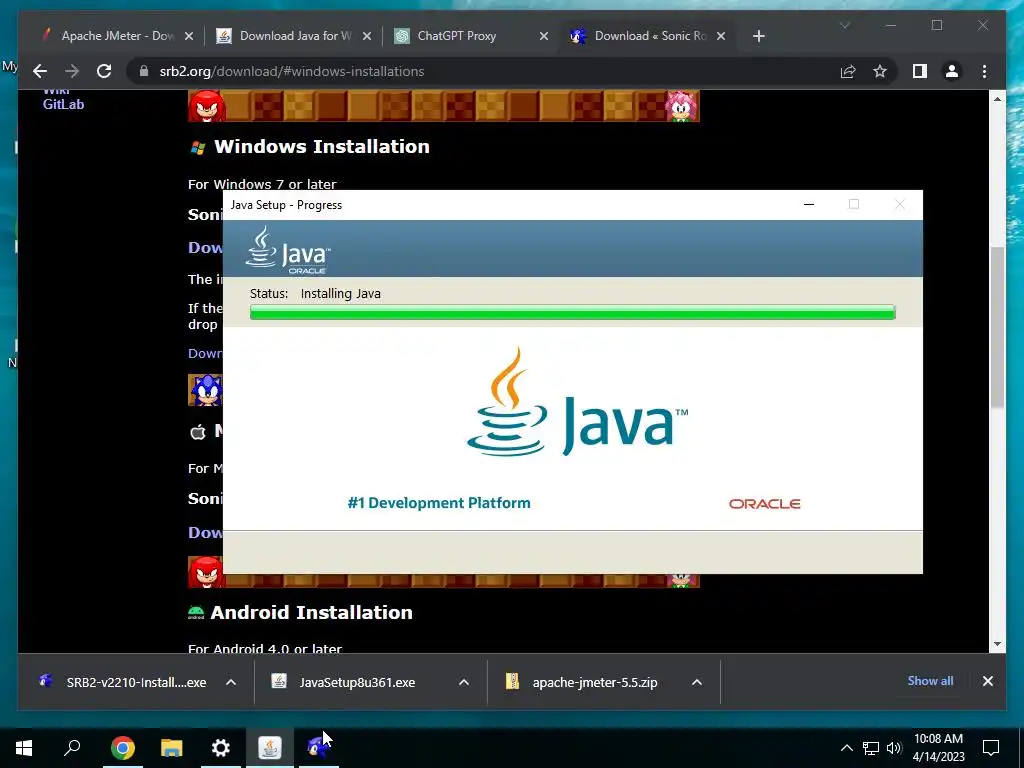Click the tab search chevron in Chrome
Viewport: 1024px width, 768px height.
[844, 25]
